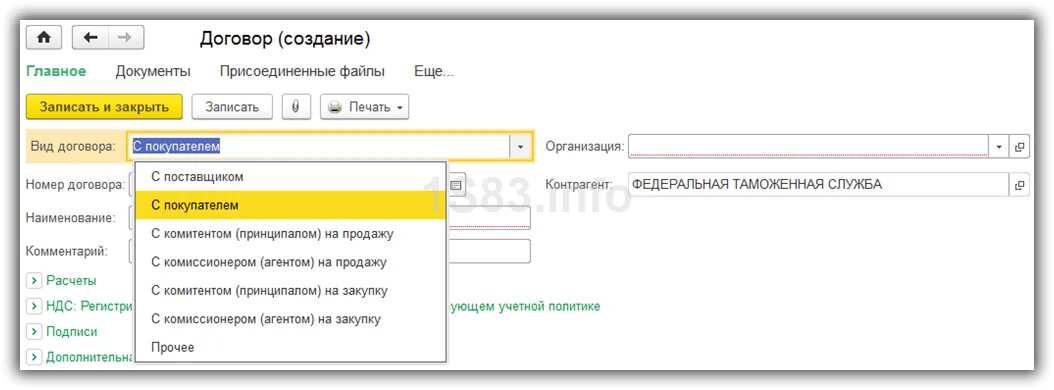Open the Еще... menu
Viewport: 1054px width, 390px height.
pyautogui.click(x=434, y=71)
